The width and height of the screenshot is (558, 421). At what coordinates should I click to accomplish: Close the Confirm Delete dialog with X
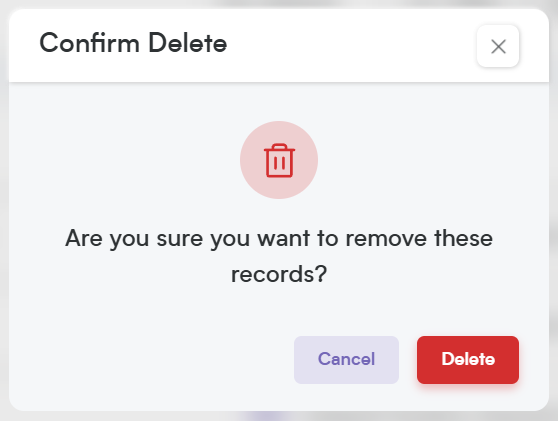(498, 46)
